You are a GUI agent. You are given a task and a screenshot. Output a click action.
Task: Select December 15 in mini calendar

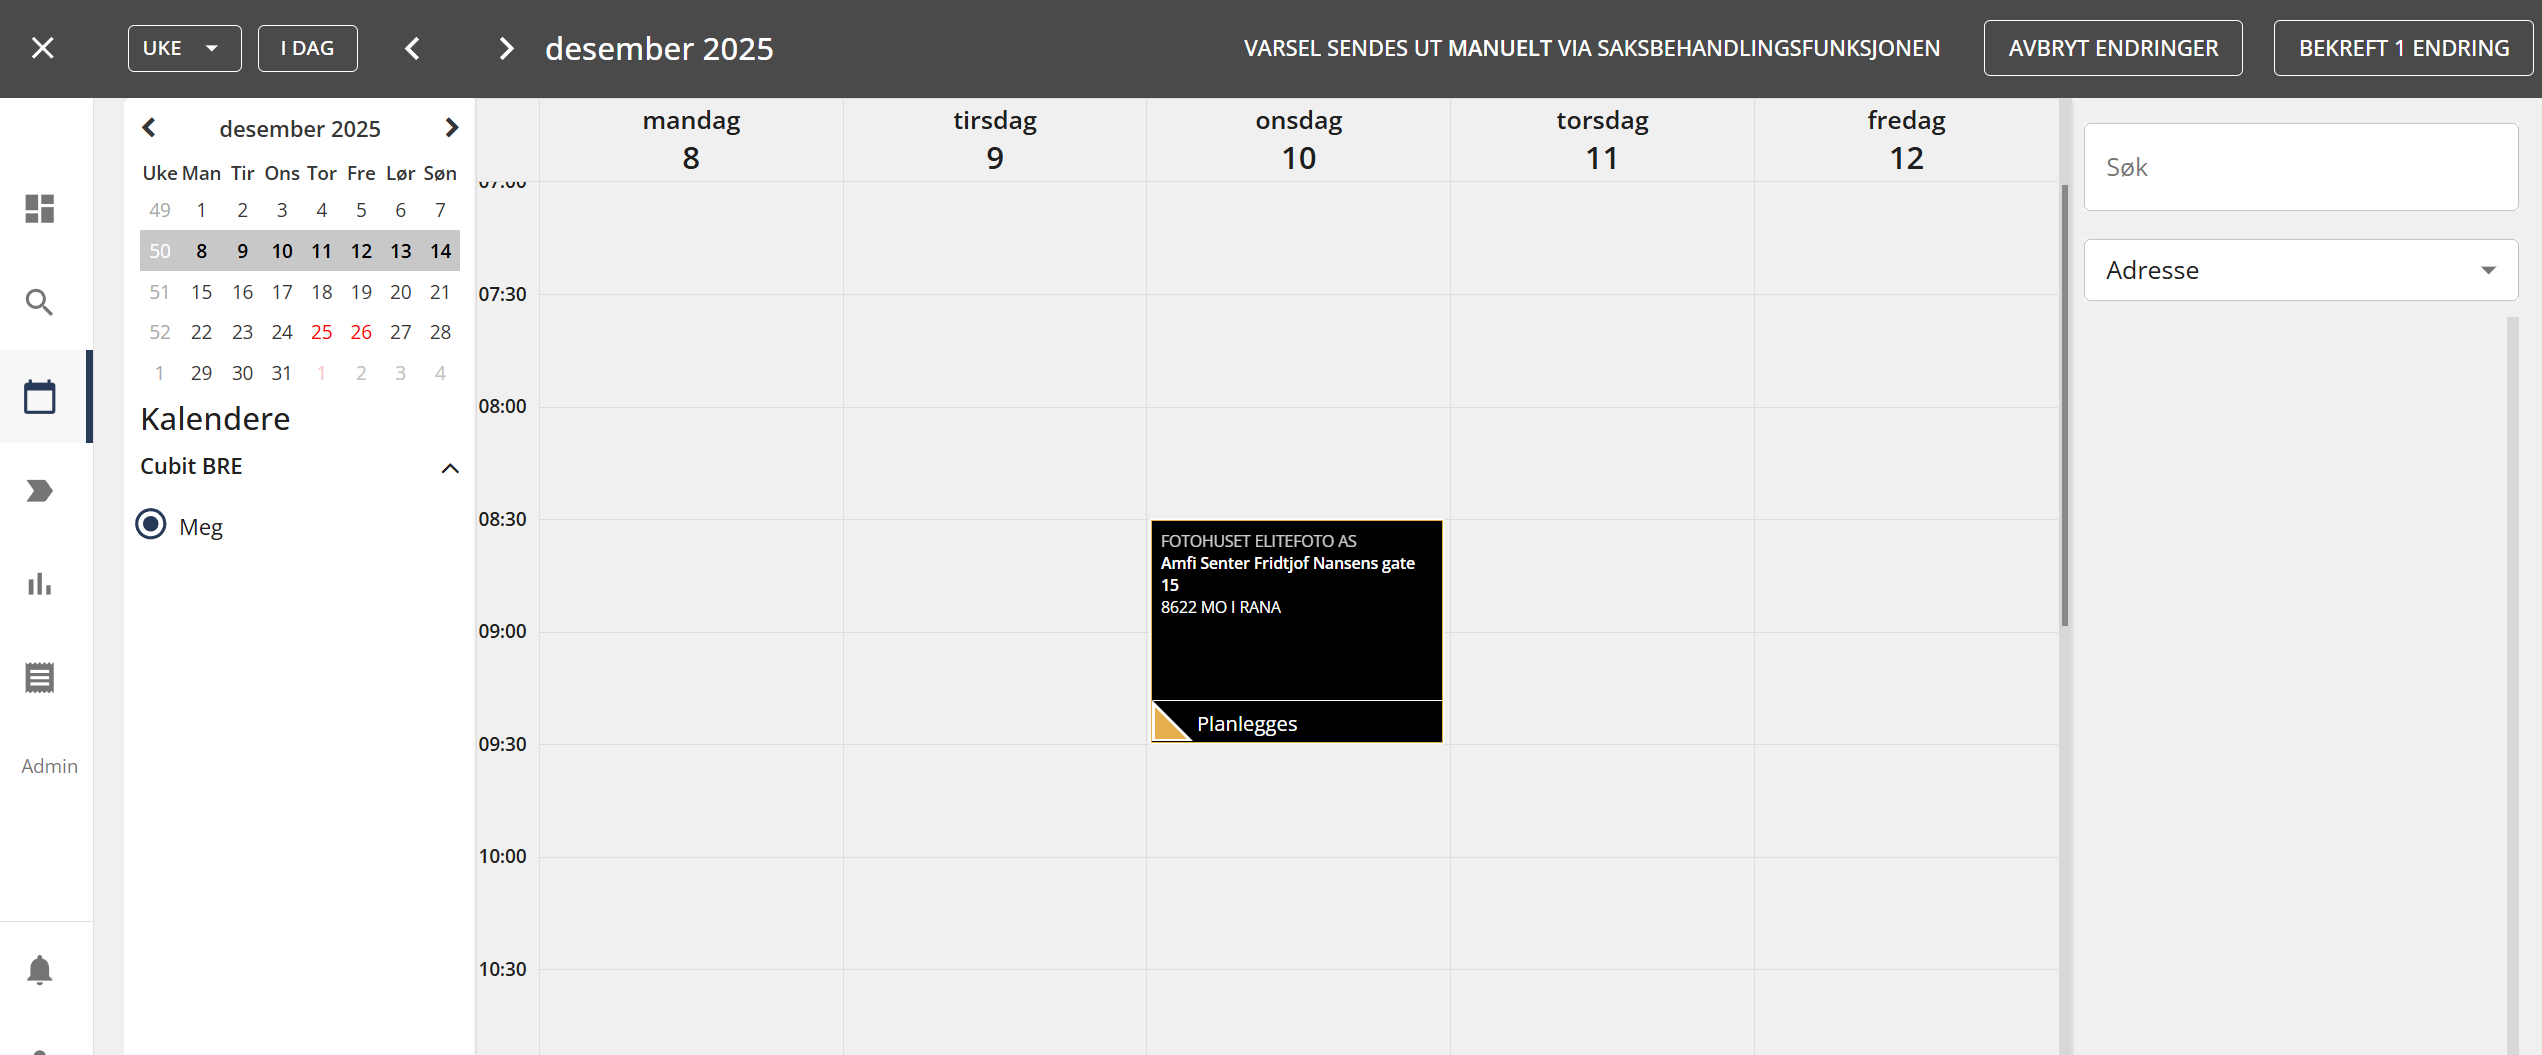201,292
